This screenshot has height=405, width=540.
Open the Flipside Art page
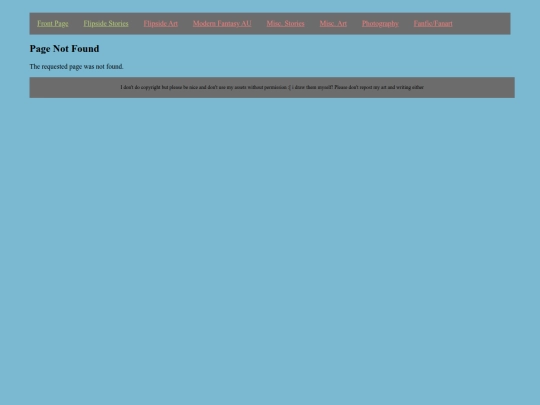click(x=160, y=23)
